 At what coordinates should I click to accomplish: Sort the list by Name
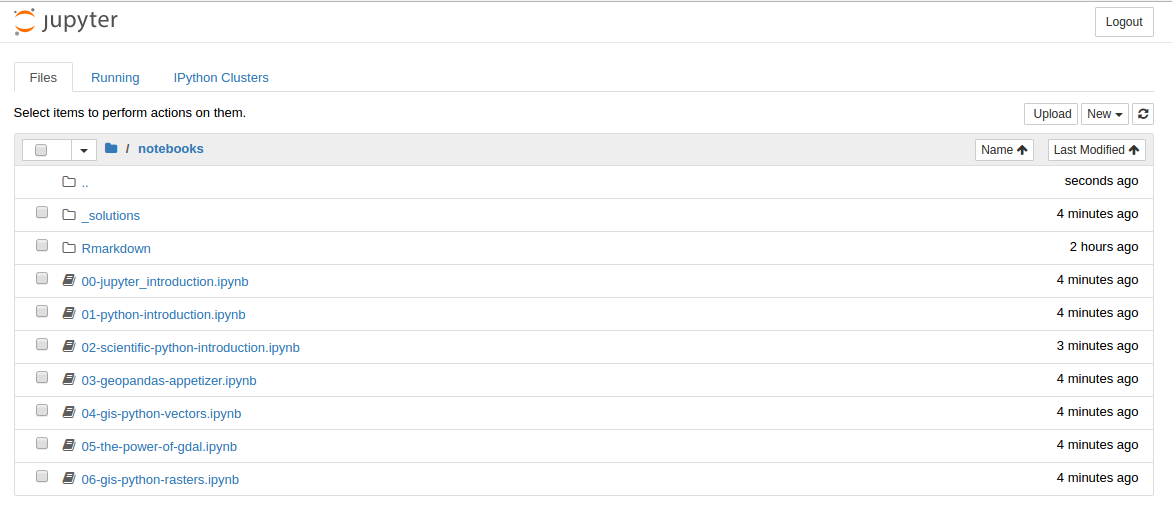pos(1005,150)
